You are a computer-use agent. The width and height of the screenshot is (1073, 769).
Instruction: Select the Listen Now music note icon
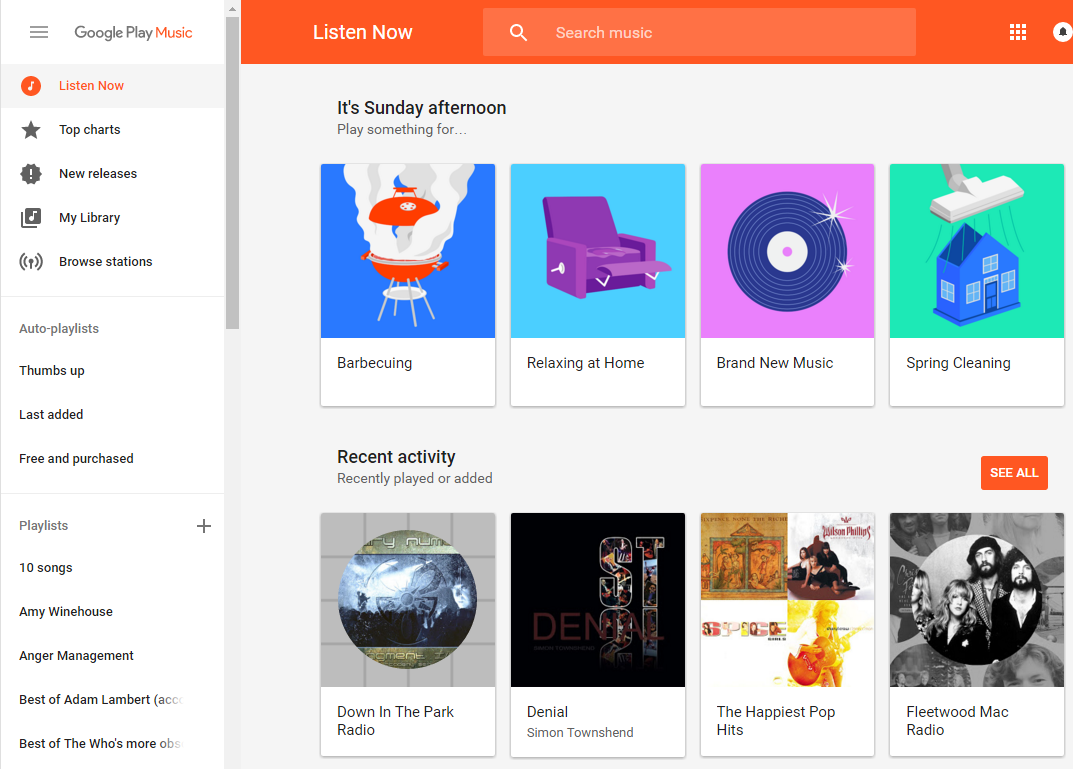point(30,85)
